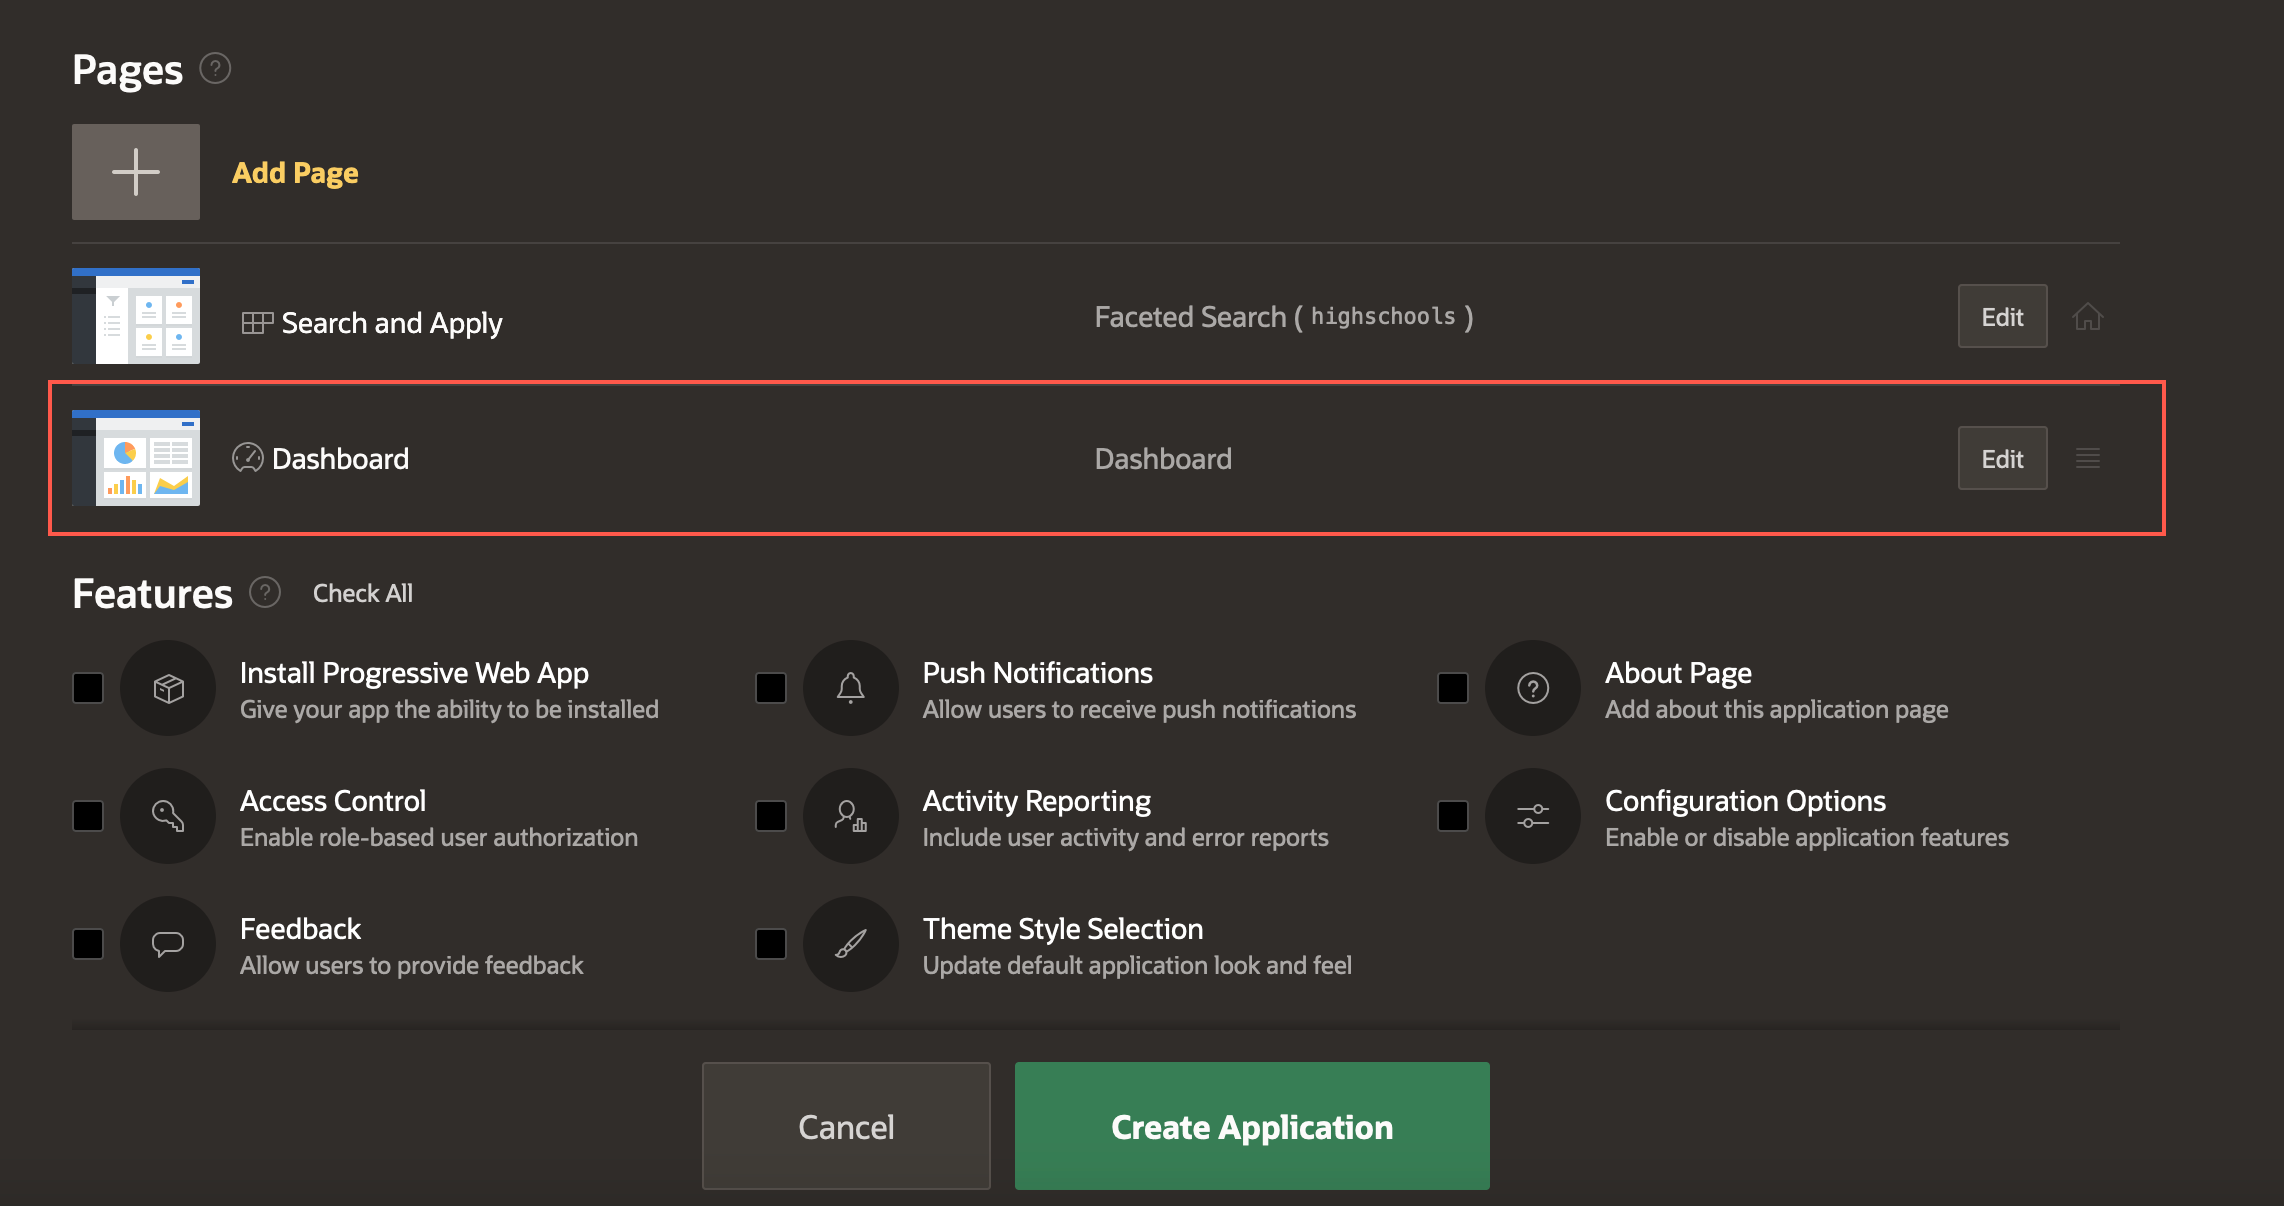
Task: Enable Install Progressive Web App checkbox
Action: (88, 688)
